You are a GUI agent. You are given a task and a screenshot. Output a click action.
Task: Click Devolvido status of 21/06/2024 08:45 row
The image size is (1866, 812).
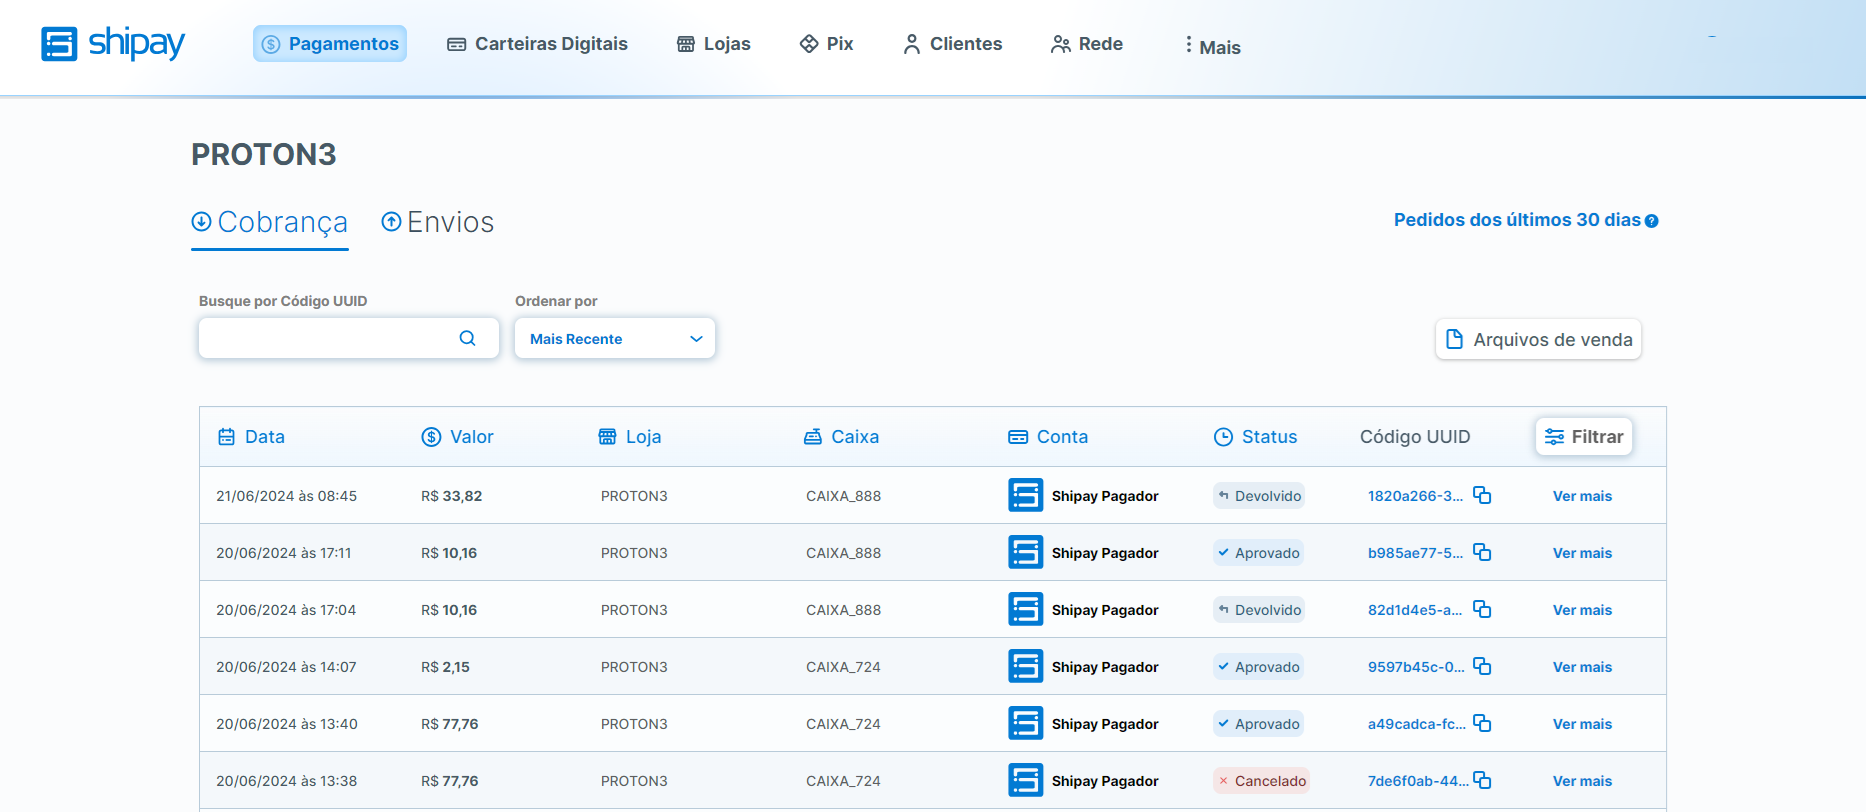pos(1259,496)
